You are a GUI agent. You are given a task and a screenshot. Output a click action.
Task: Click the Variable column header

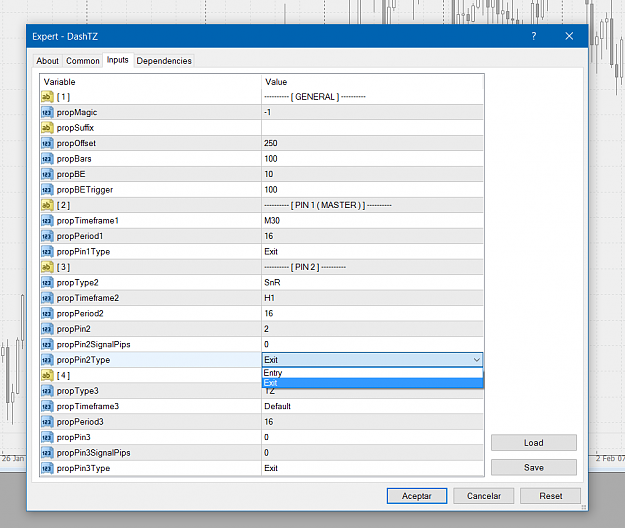(x=151, y=82)
